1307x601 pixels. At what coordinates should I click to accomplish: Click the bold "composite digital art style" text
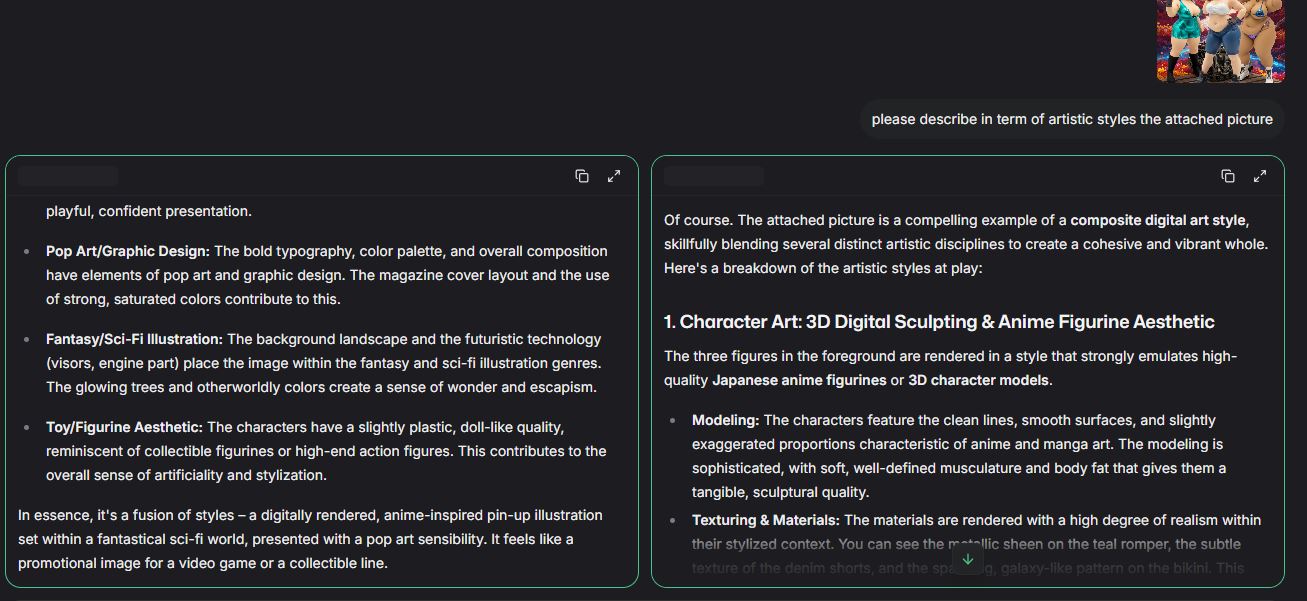point(1158,220)
